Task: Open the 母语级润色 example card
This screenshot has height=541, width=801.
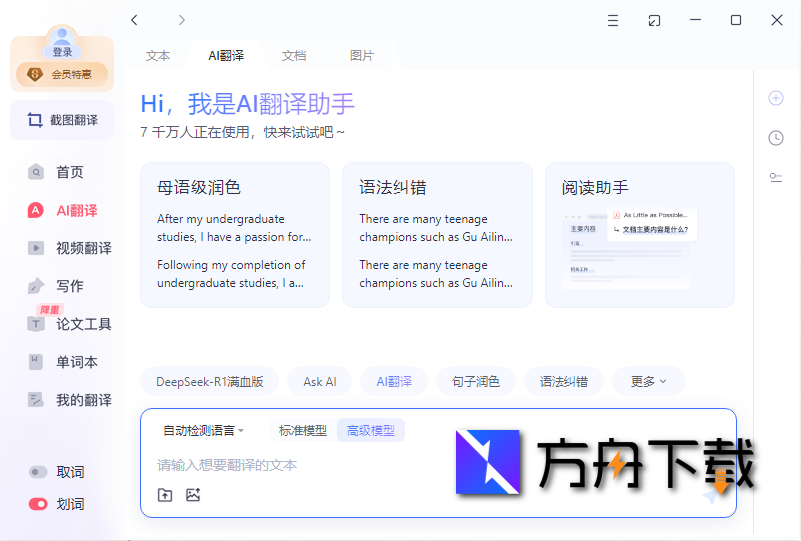Action: tap(235, 235)
